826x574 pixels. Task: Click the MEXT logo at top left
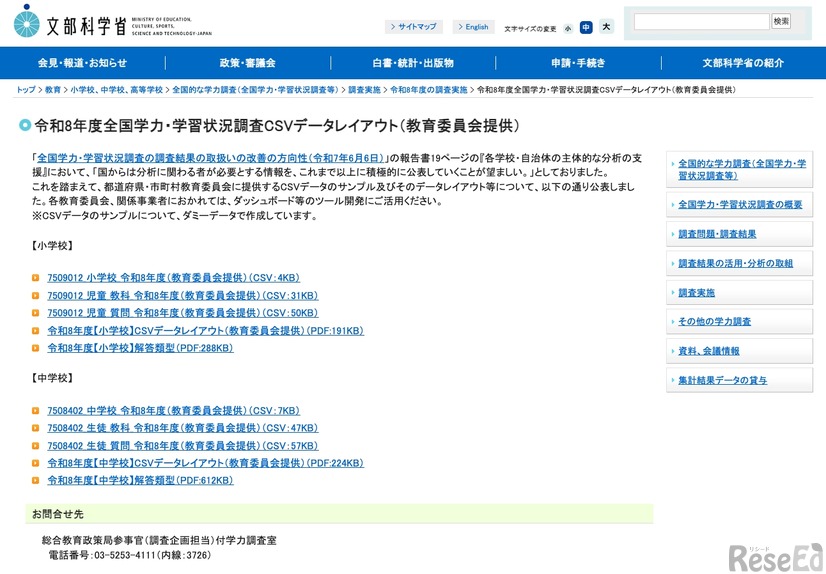(112, 22)
